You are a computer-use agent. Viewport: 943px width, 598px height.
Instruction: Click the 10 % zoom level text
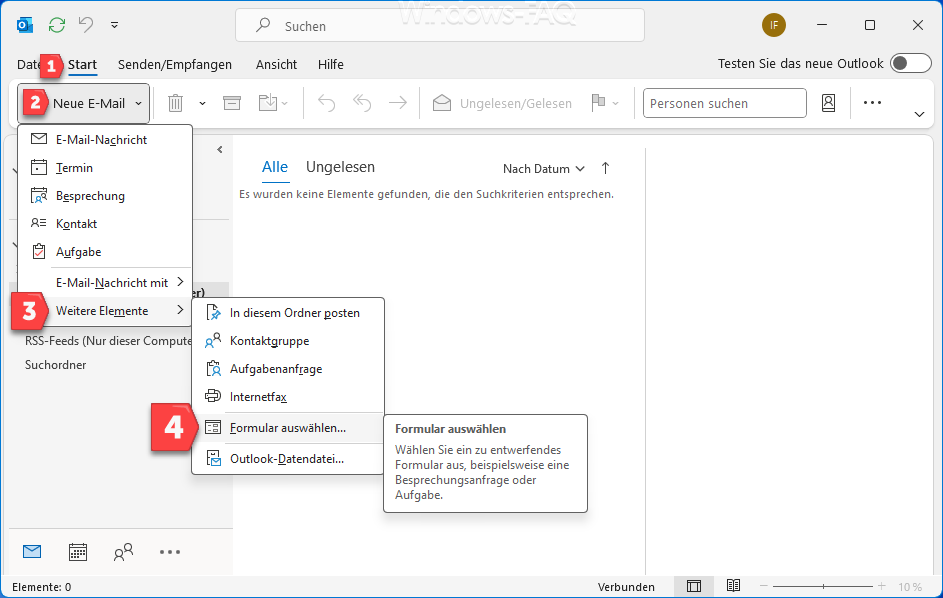[x=910, y=587]
